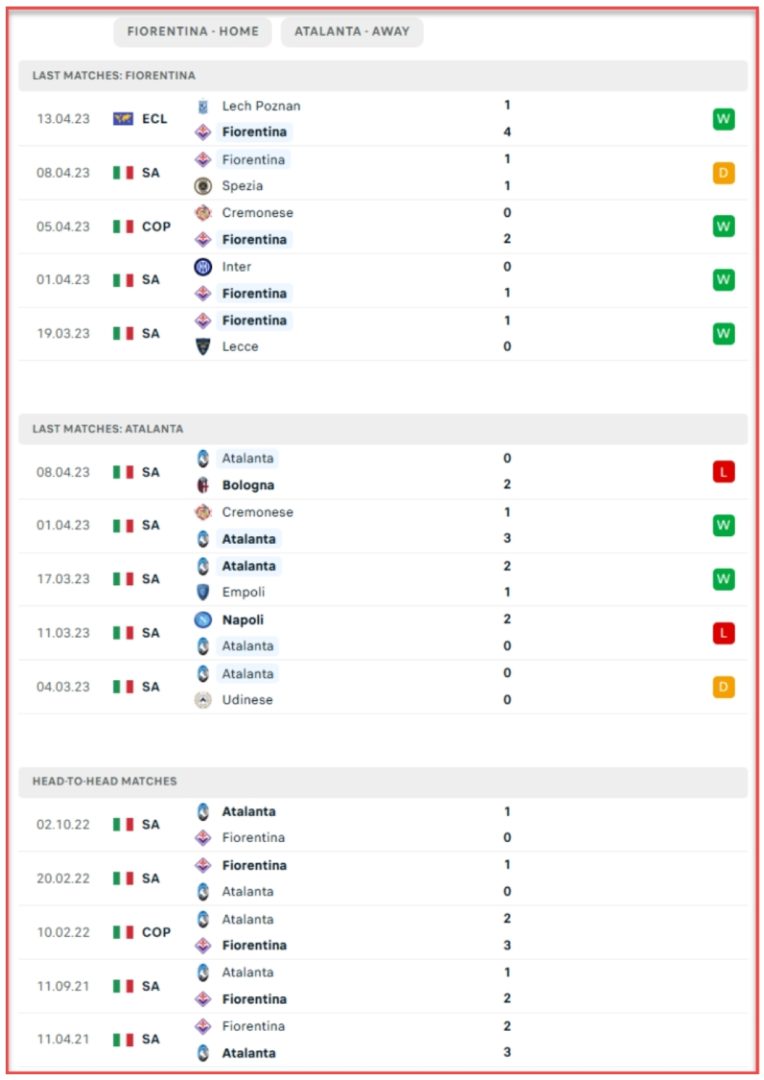
Task: Open the Napoli team link
Action: point(243,620)
